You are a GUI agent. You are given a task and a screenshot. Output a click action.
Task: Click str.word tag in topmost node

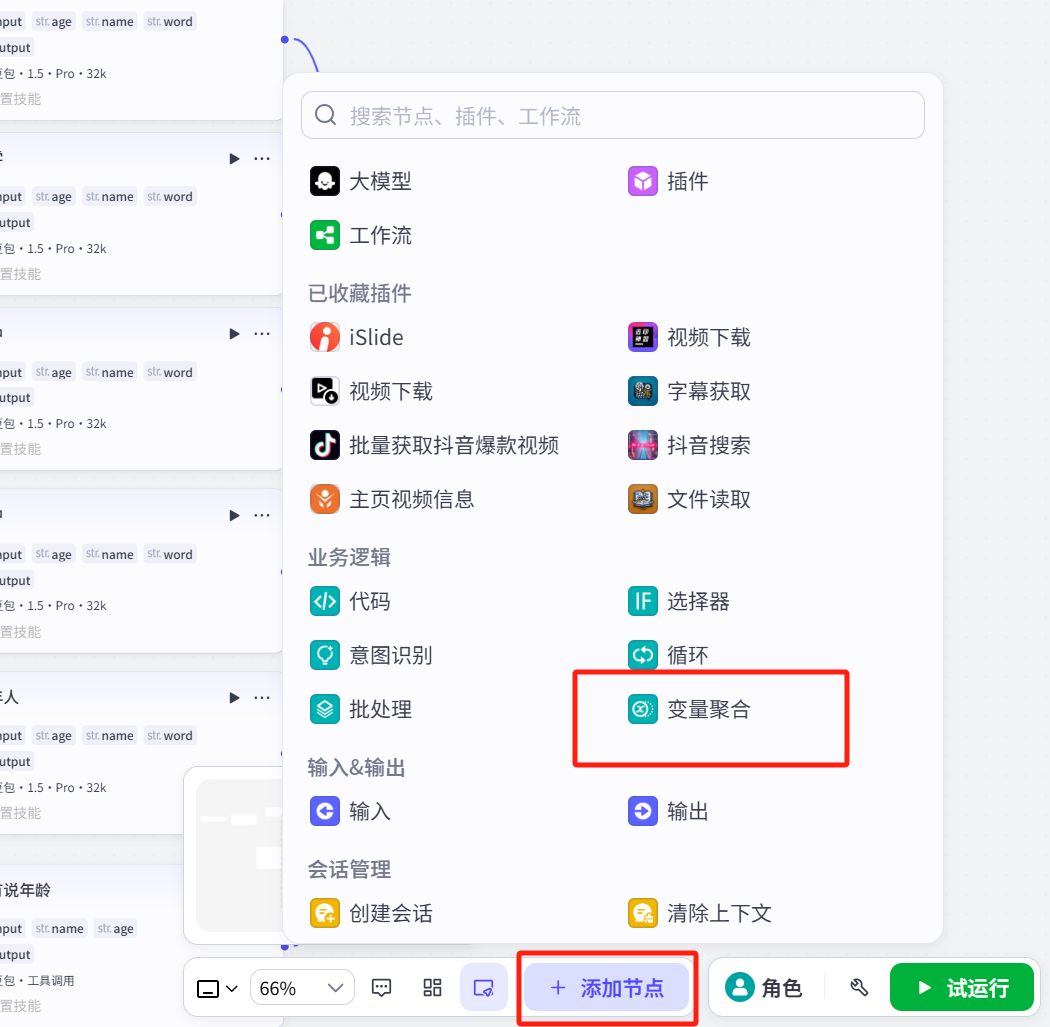(170, 21)
